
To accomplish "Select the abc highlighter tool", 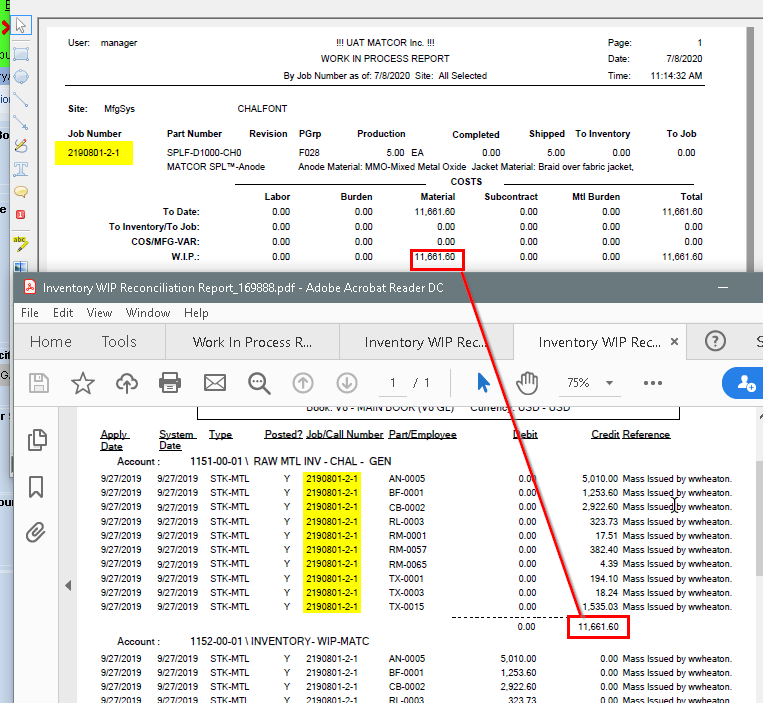I will pyautogui.click(x=21, y=243).
